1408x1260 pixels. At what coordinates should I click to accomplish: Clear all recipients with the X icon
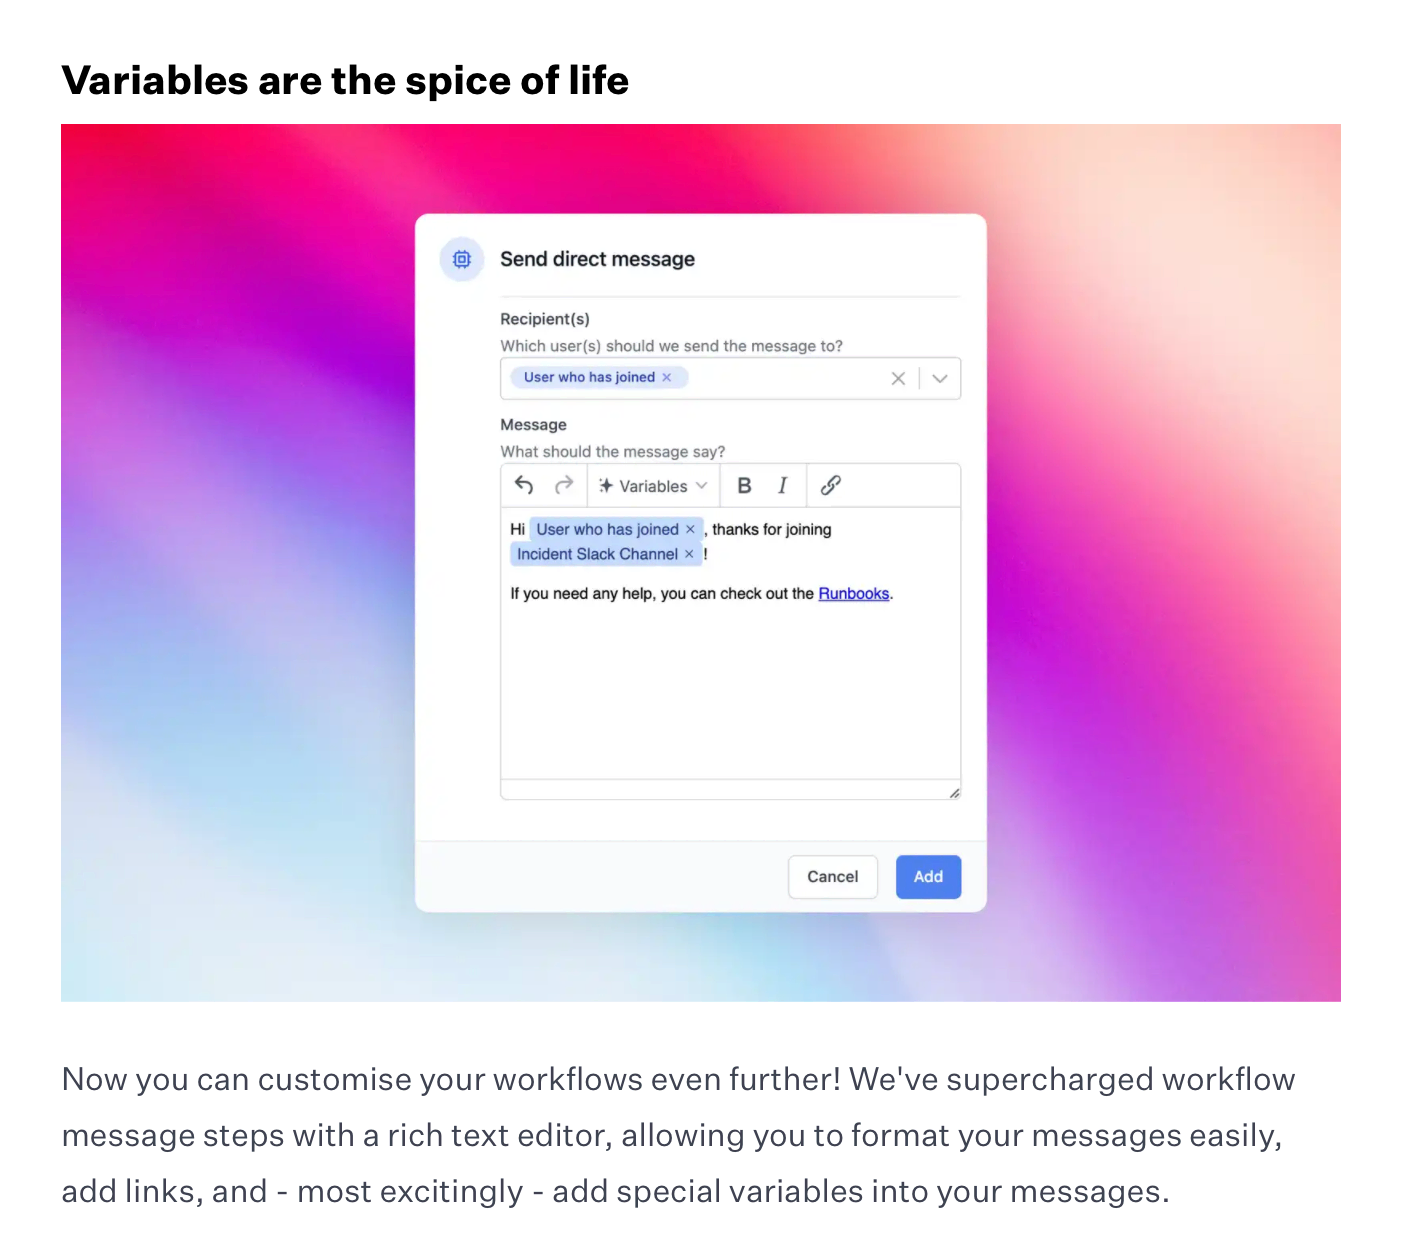898,379
